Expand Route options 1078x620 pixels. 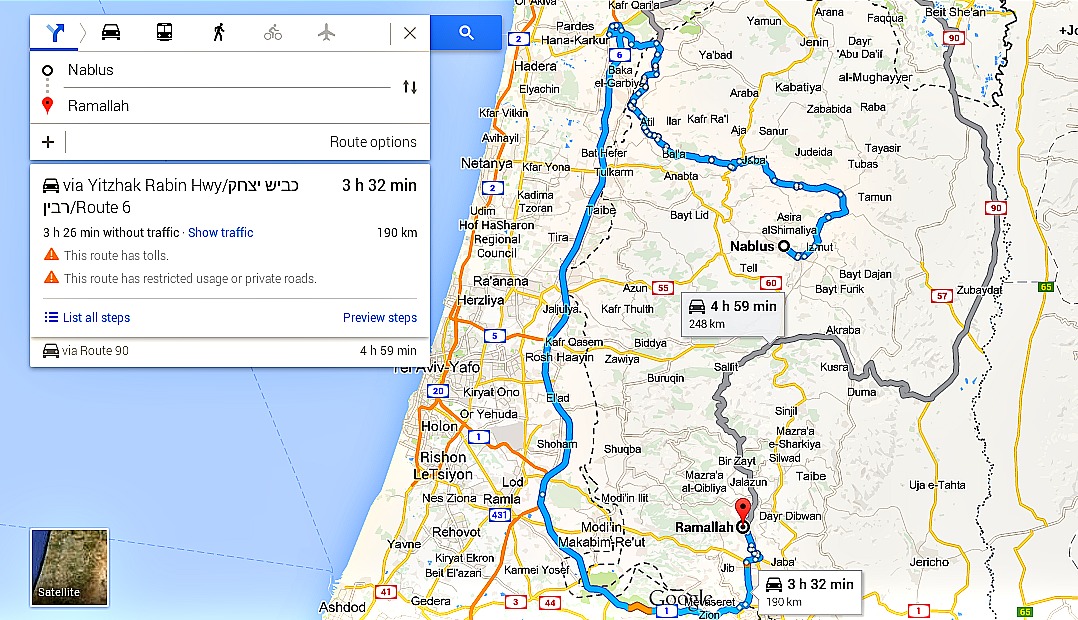[373, 142]
